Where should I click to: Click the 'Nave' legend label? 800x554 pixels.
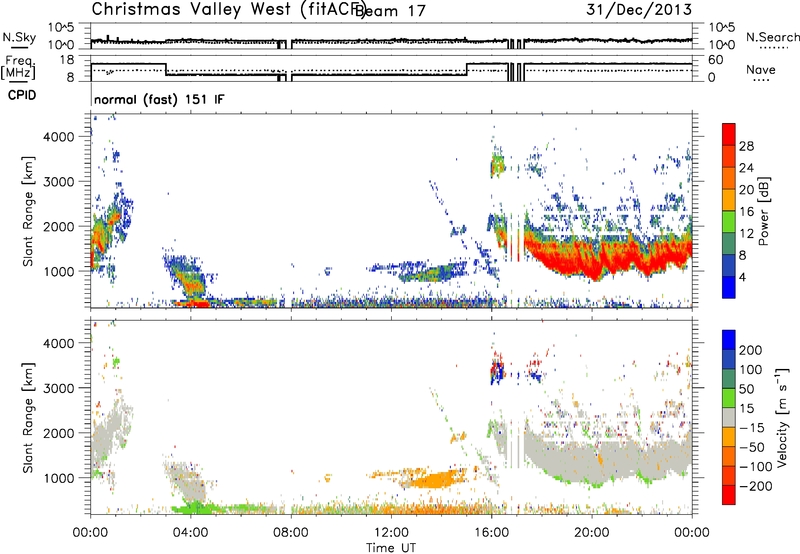760,69
